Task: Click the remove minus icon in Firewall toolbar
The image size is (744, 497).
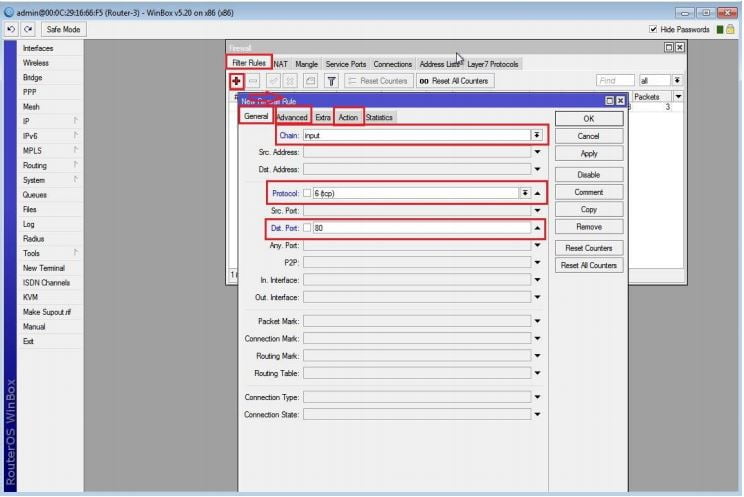Action: pyautogui.click(x=254, y=81)
